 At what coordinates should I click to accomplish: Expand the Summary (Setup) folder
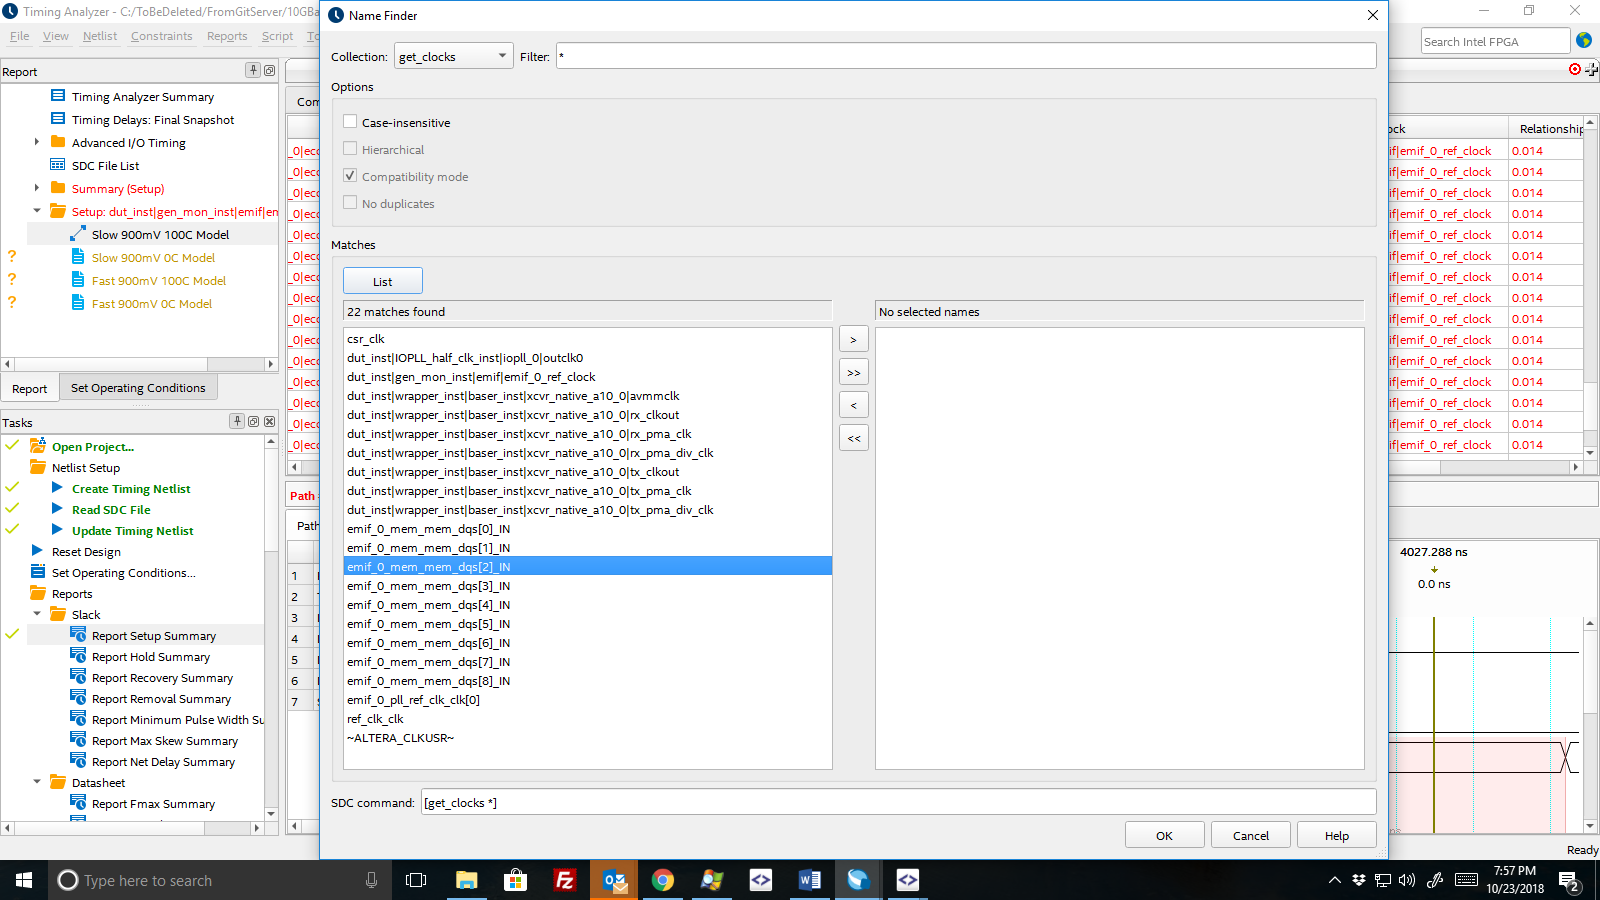coord(37,188)
